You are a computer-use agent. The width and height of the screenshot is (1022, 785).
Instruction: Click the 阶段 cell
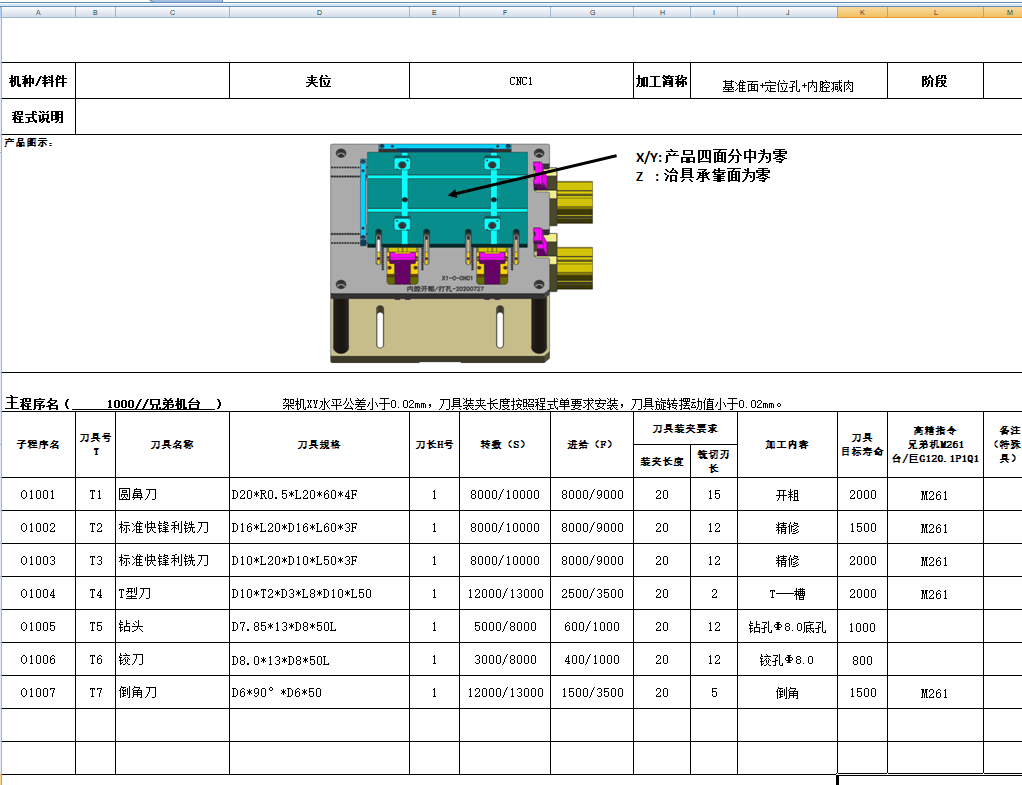(x=936, y=81)
